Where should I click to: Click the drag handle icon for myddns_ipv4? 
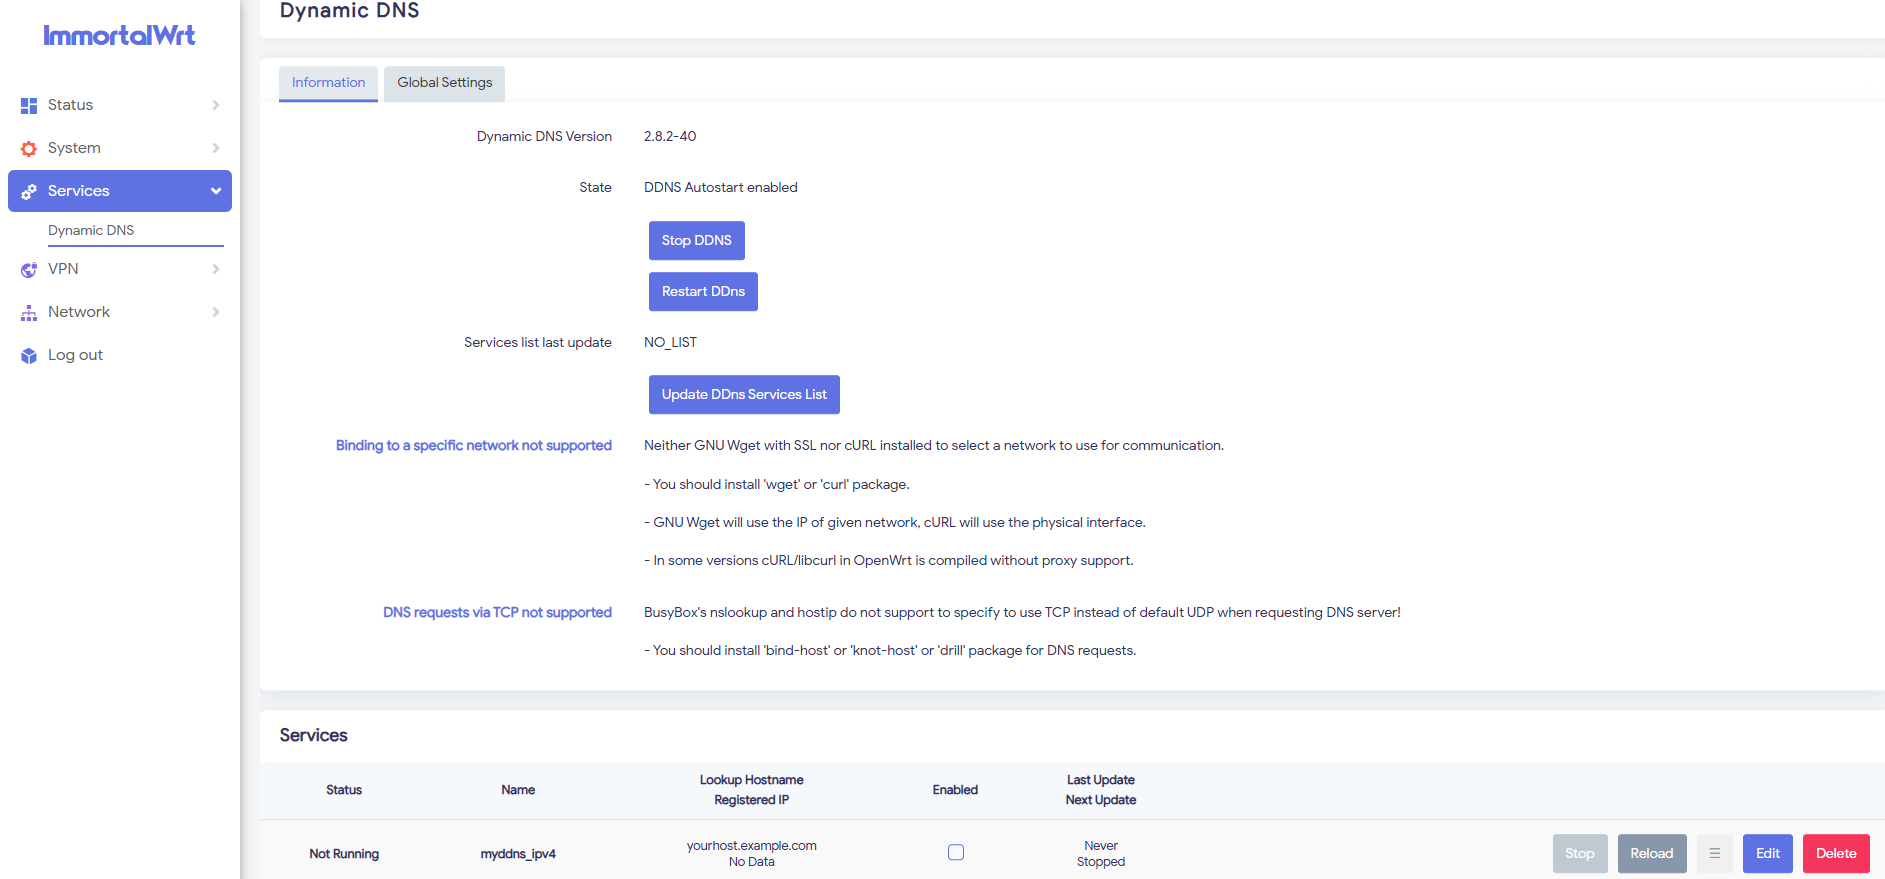(1715, 853)
